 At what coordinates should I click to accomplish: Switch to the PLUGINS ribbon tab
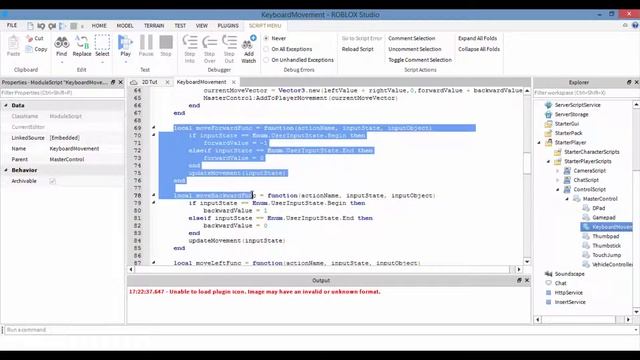pos(228,25)
